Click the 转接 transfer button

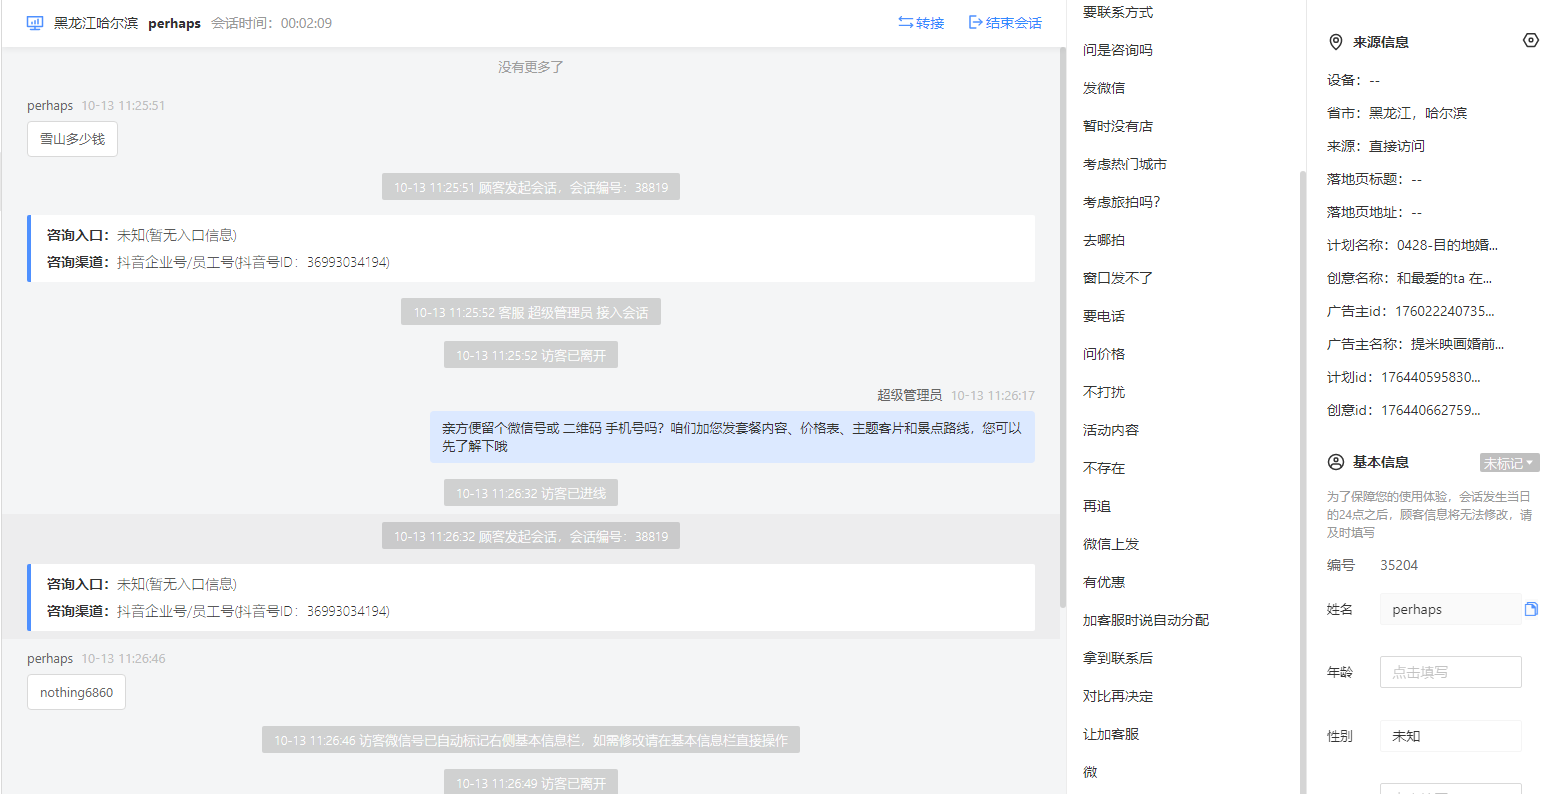[x=921, y=22]
